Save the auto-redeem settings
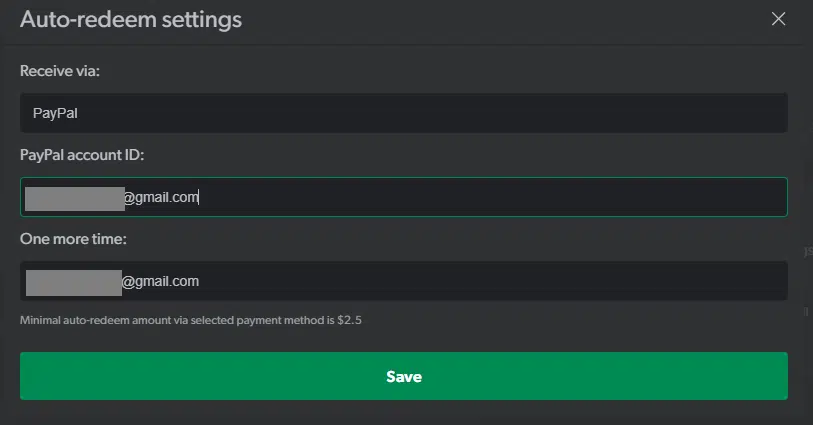 point(403,376)
